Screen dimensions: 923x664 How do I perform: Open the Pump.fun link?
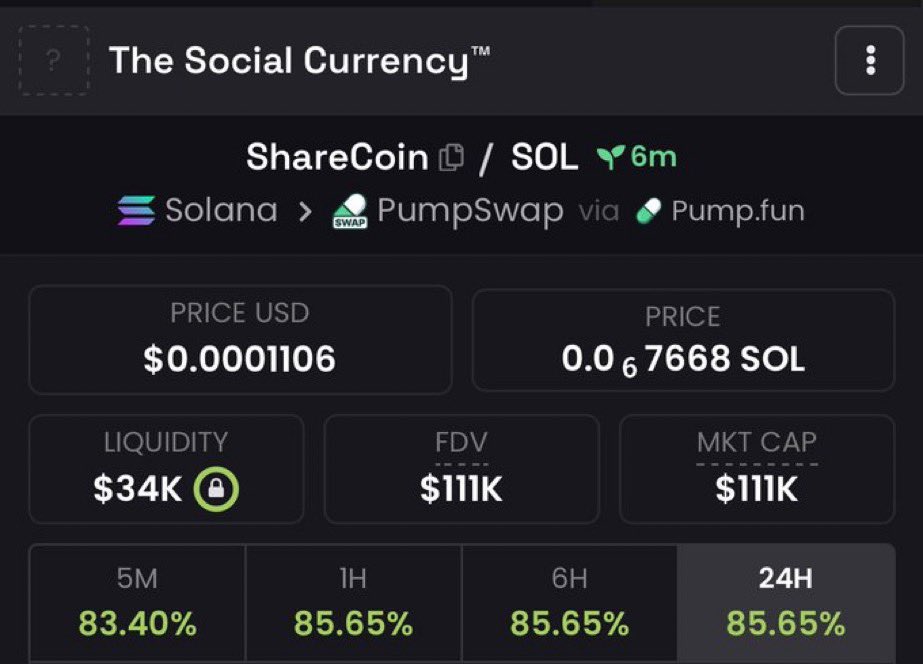720,211
